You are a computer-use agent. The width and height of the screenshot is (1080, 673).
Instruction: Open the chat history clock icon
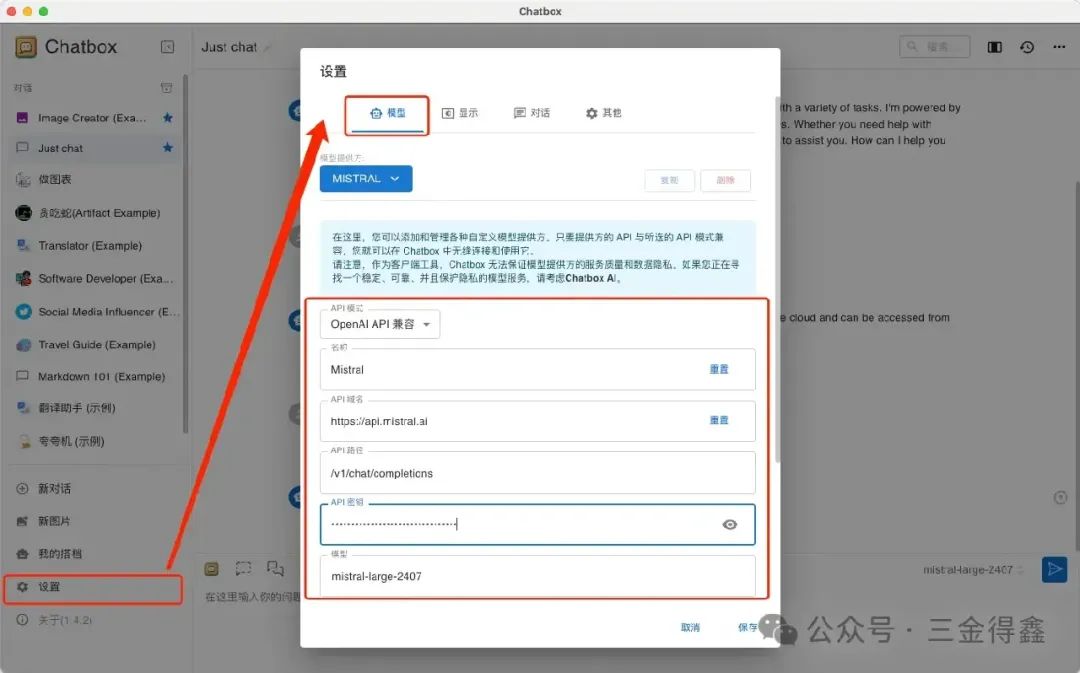pos(1027,47)
